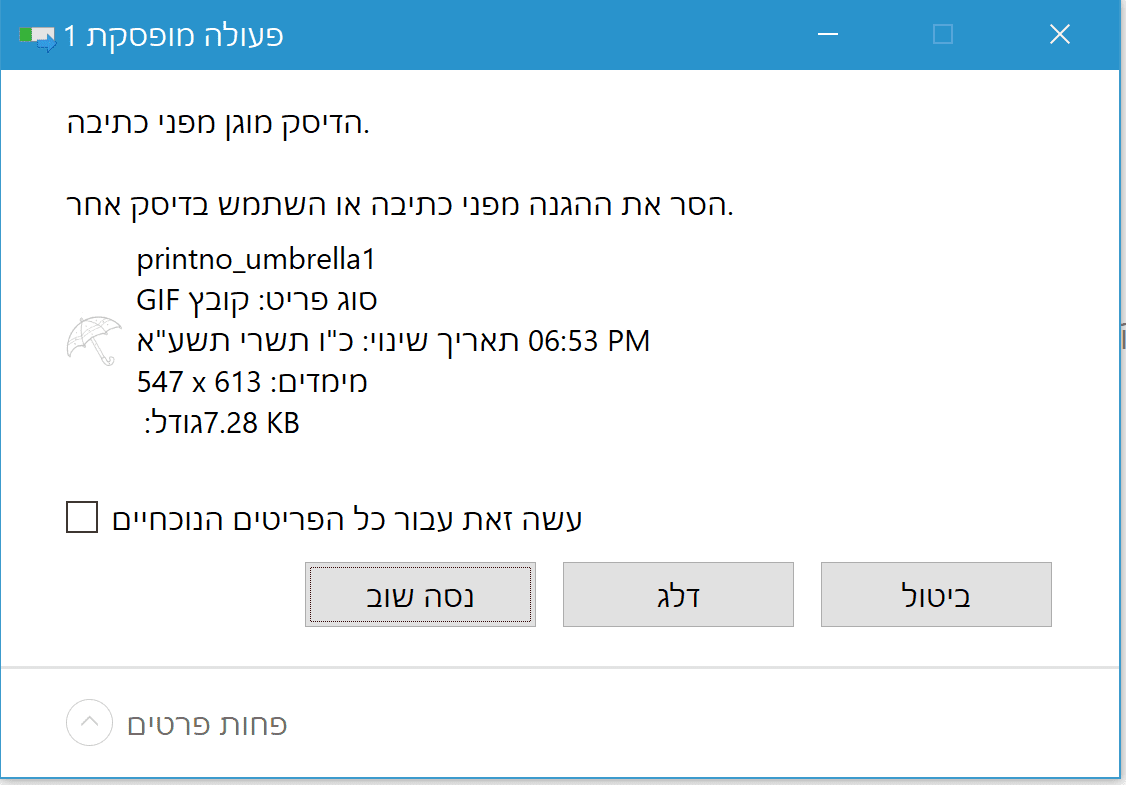Click the 'פעולה מופסקת 1' window title
The width and height of the screenshot is (1126, 785).
click(x=174, y=36)
